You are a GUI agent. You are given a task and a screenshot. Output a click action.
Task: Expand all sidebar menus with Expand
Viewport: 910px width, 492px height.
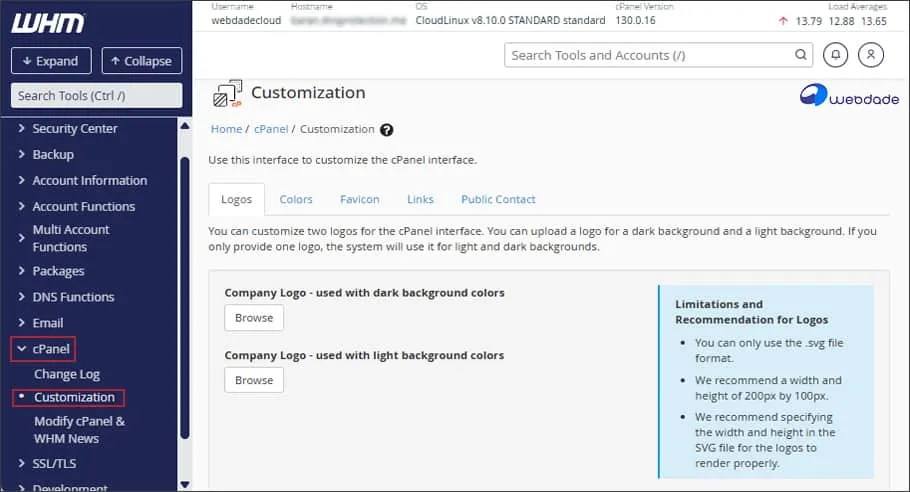(51, 61)
